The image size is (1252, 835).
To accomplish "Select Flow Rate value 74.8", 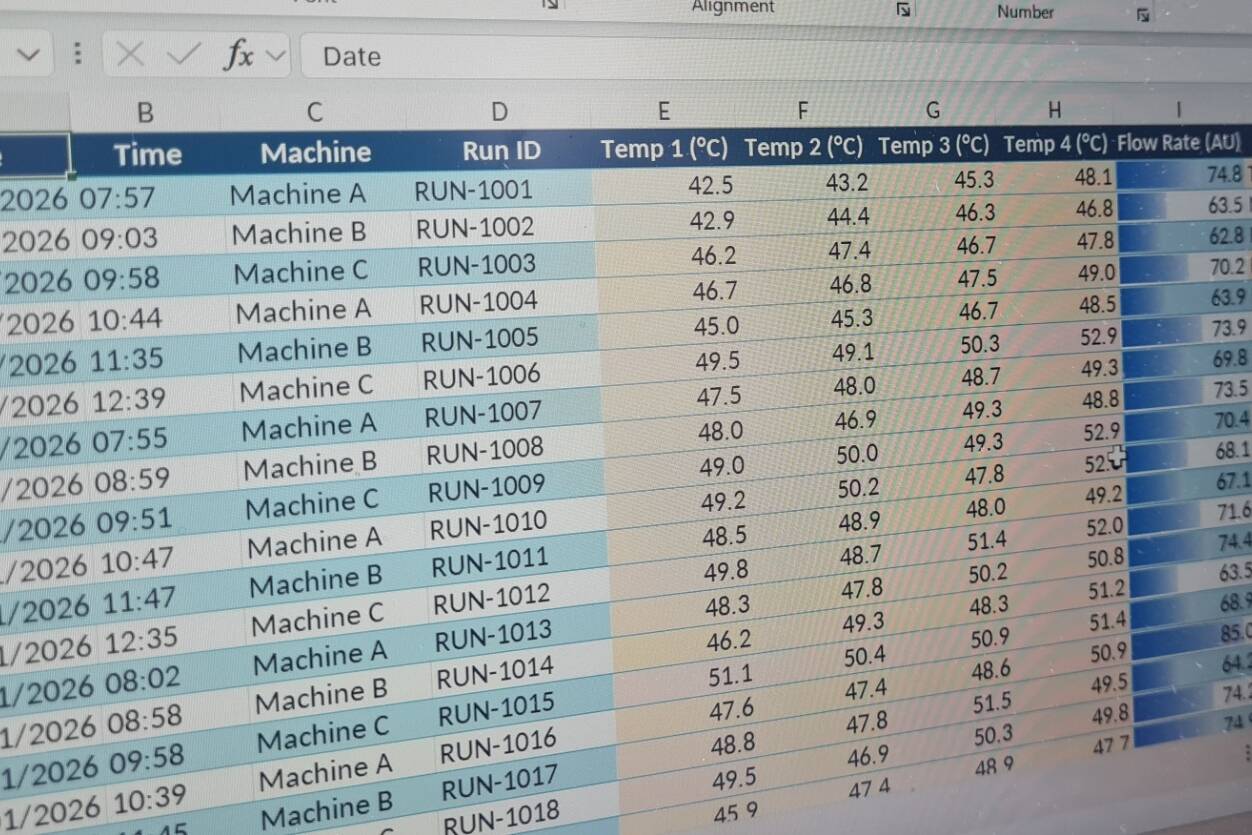I will [x=1223, y=174].
